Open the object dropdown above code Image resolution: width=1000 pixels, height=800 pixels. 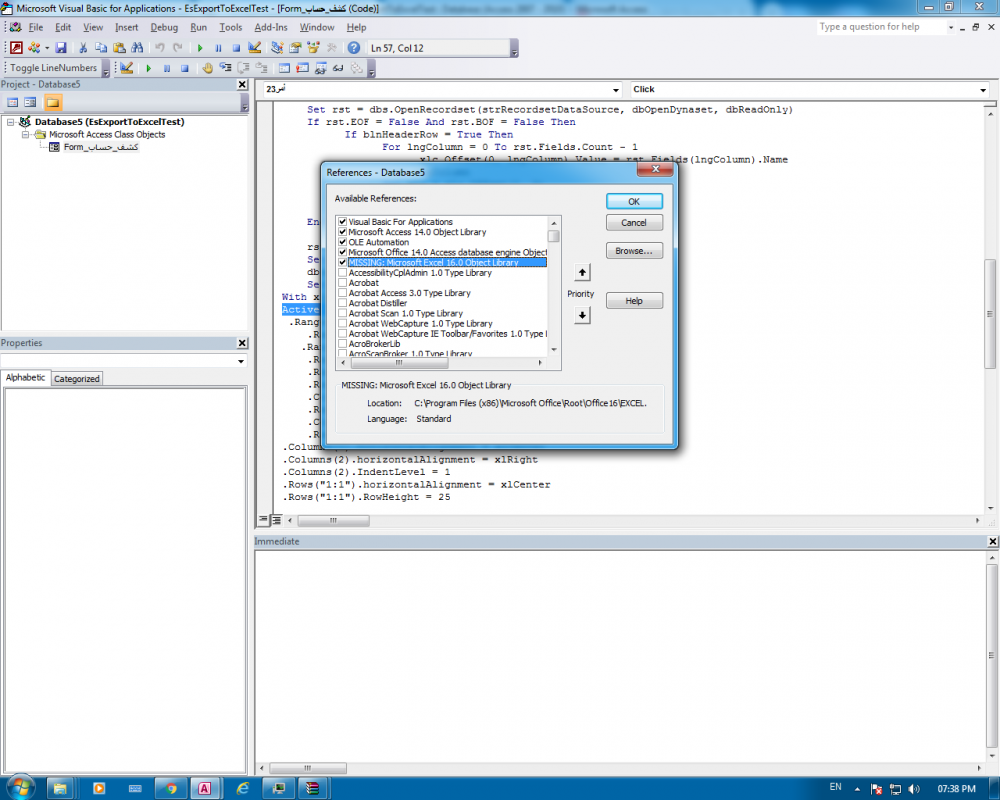pos(615,90)
